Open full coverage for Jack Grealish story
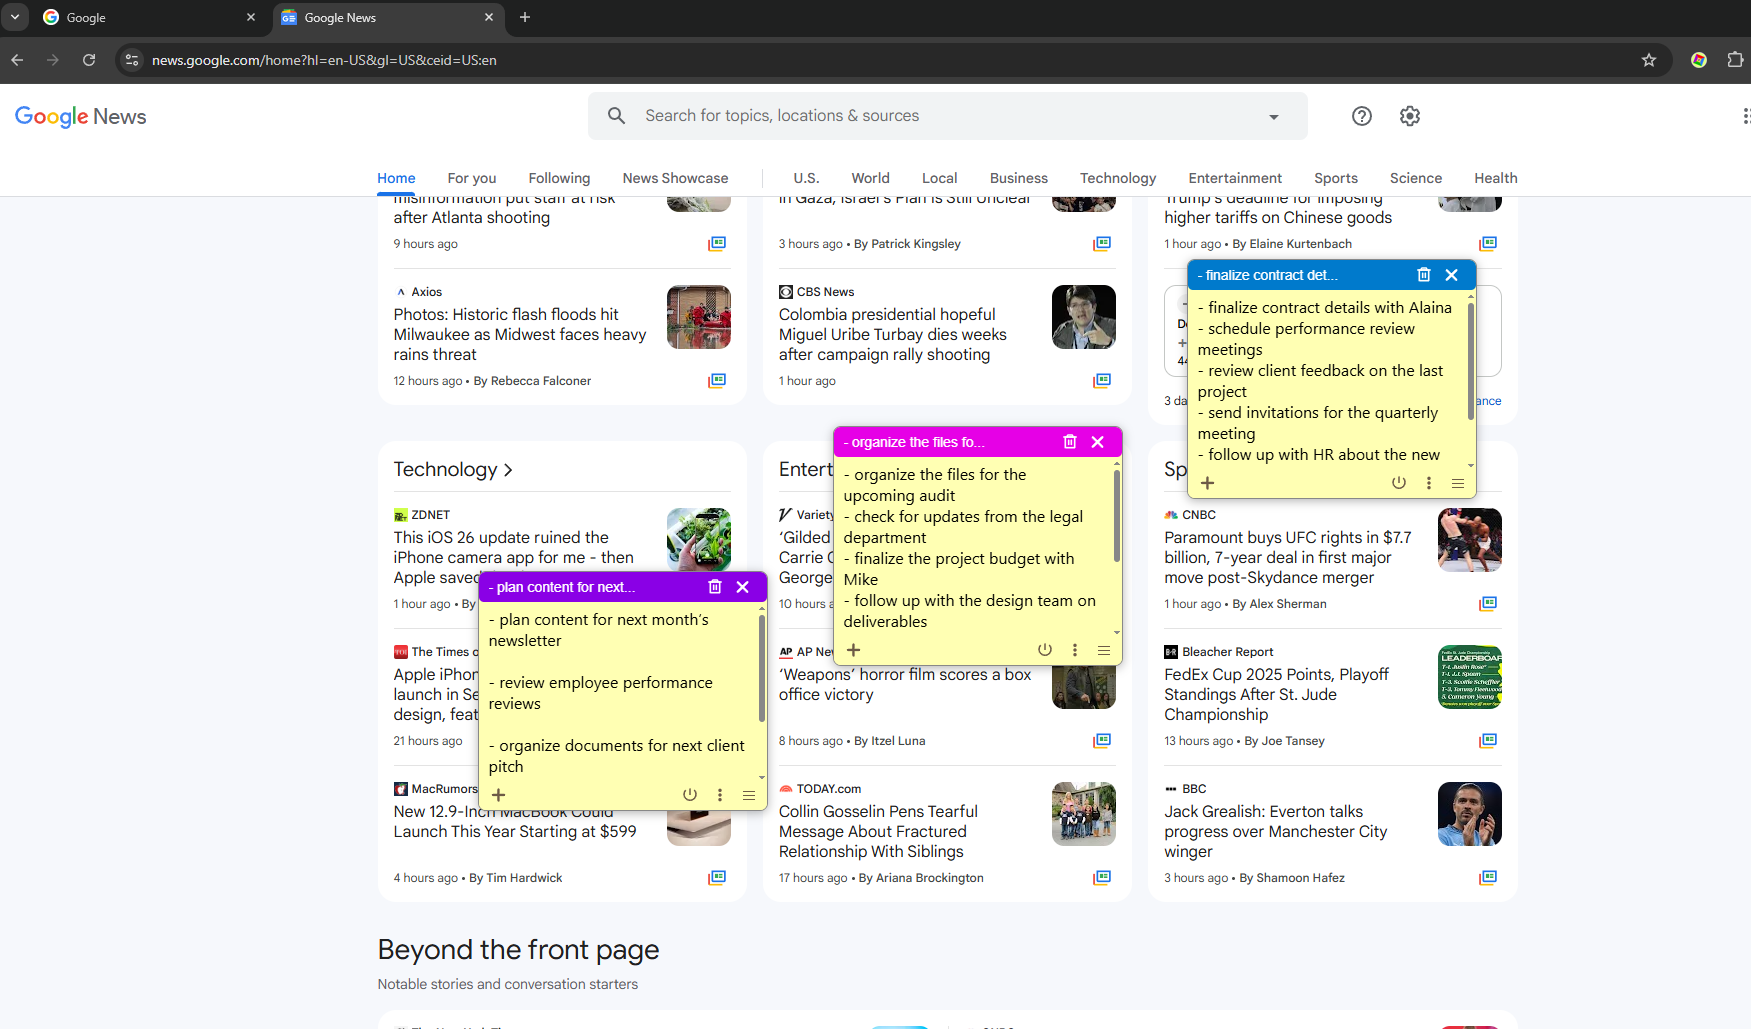This screenshot has width=1751, height=1029. click(x=1488, y=878)
